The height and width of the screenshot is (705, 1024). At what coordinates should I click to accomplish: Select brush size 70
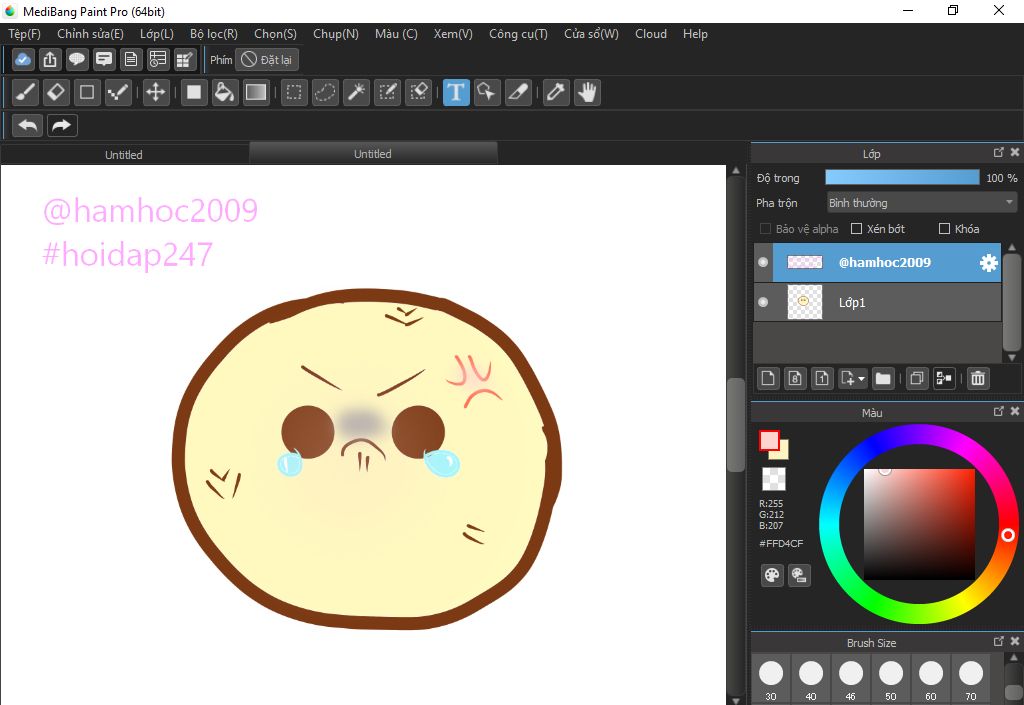[x=970, y=679]
